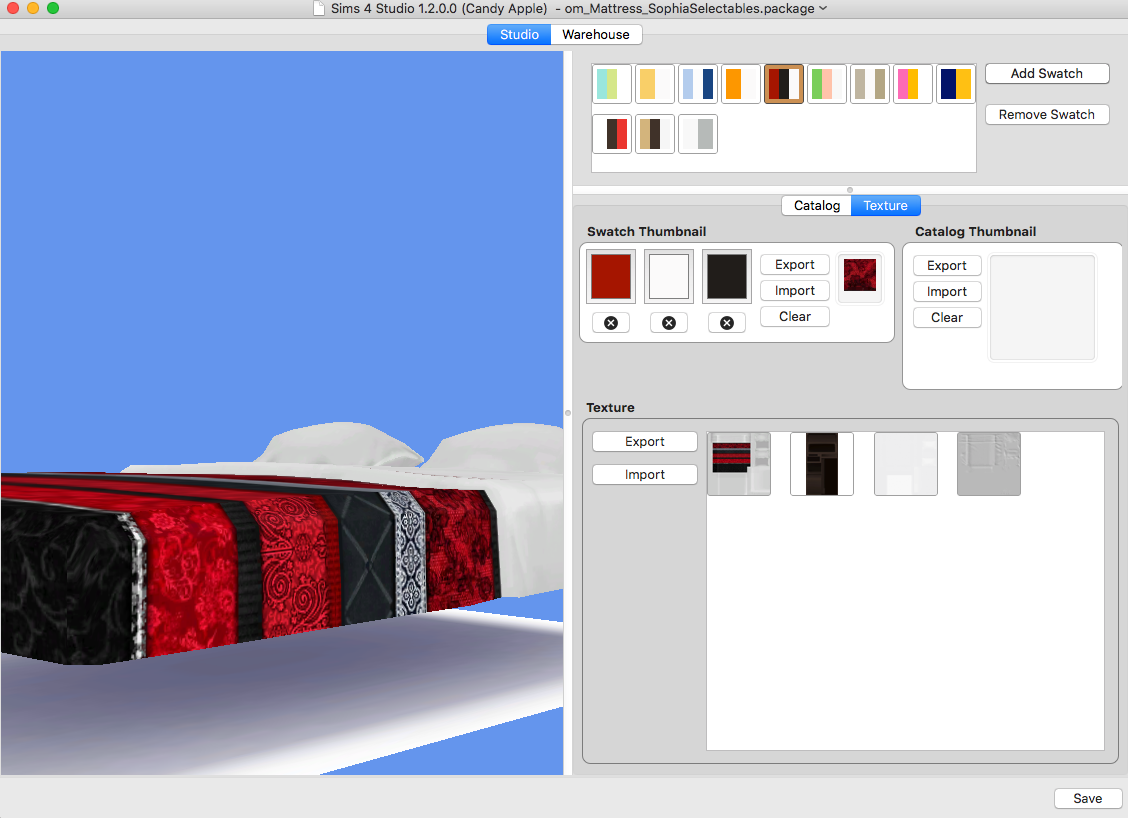Select the pink and yellow swatch
The image size is (1128, 818).
click(x=912, y=84)
